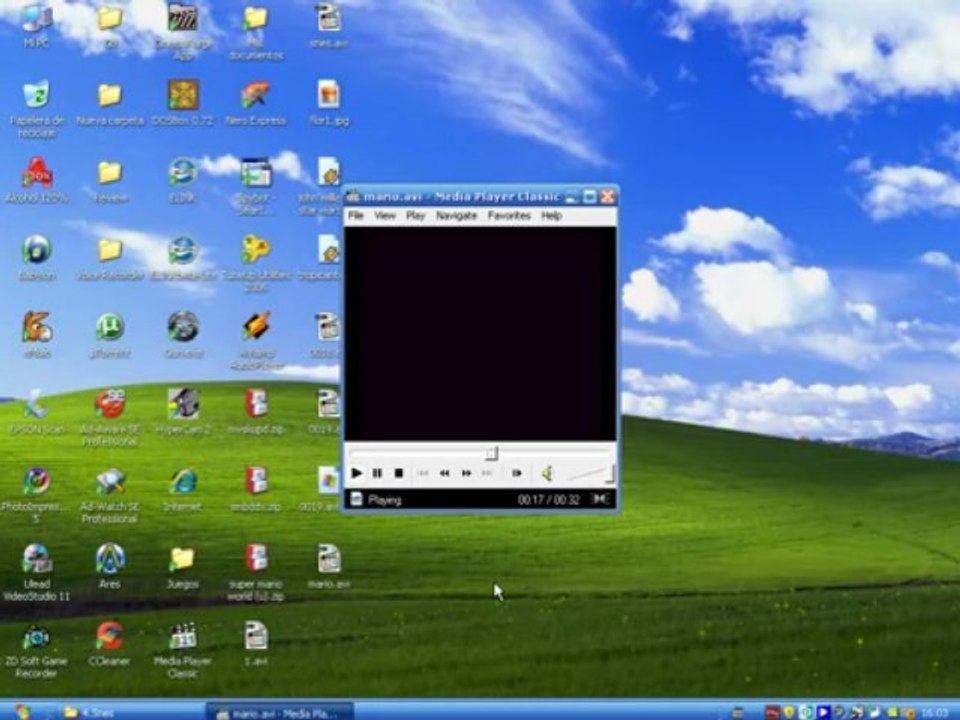The width and height of the screenshot is (960, 720).
Task: Select the super mario world zip file
Action: click(255, 572)
